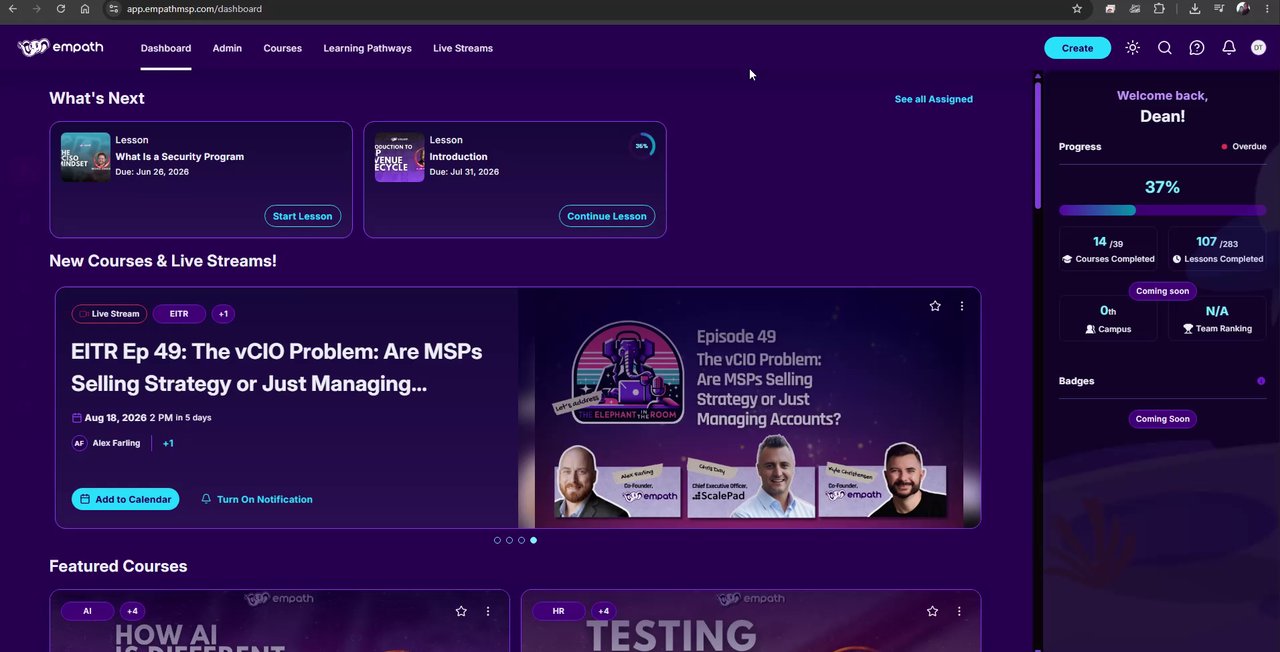Expand the +4 tags on AI course
This screenshot has width=1280, height=652.
point(132,611)
